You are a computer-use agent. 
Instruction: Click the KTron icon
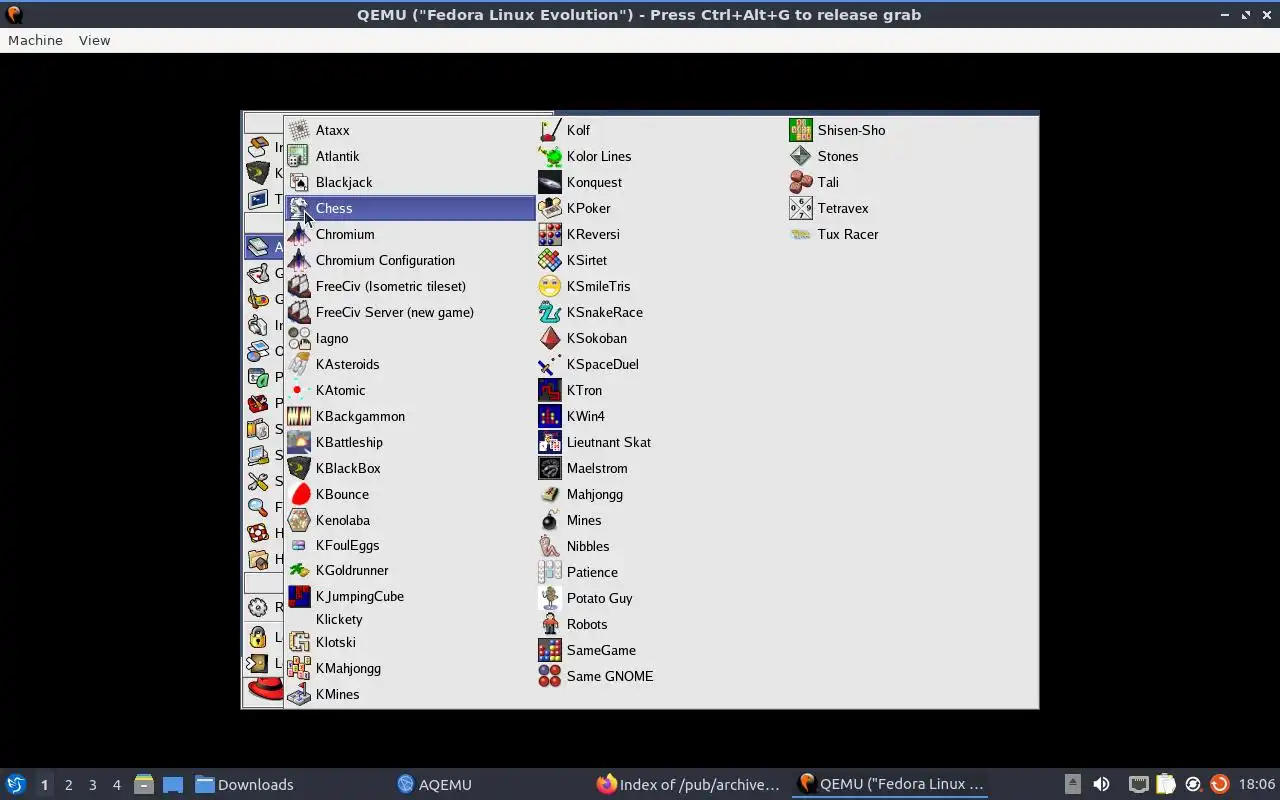point(549,390)
